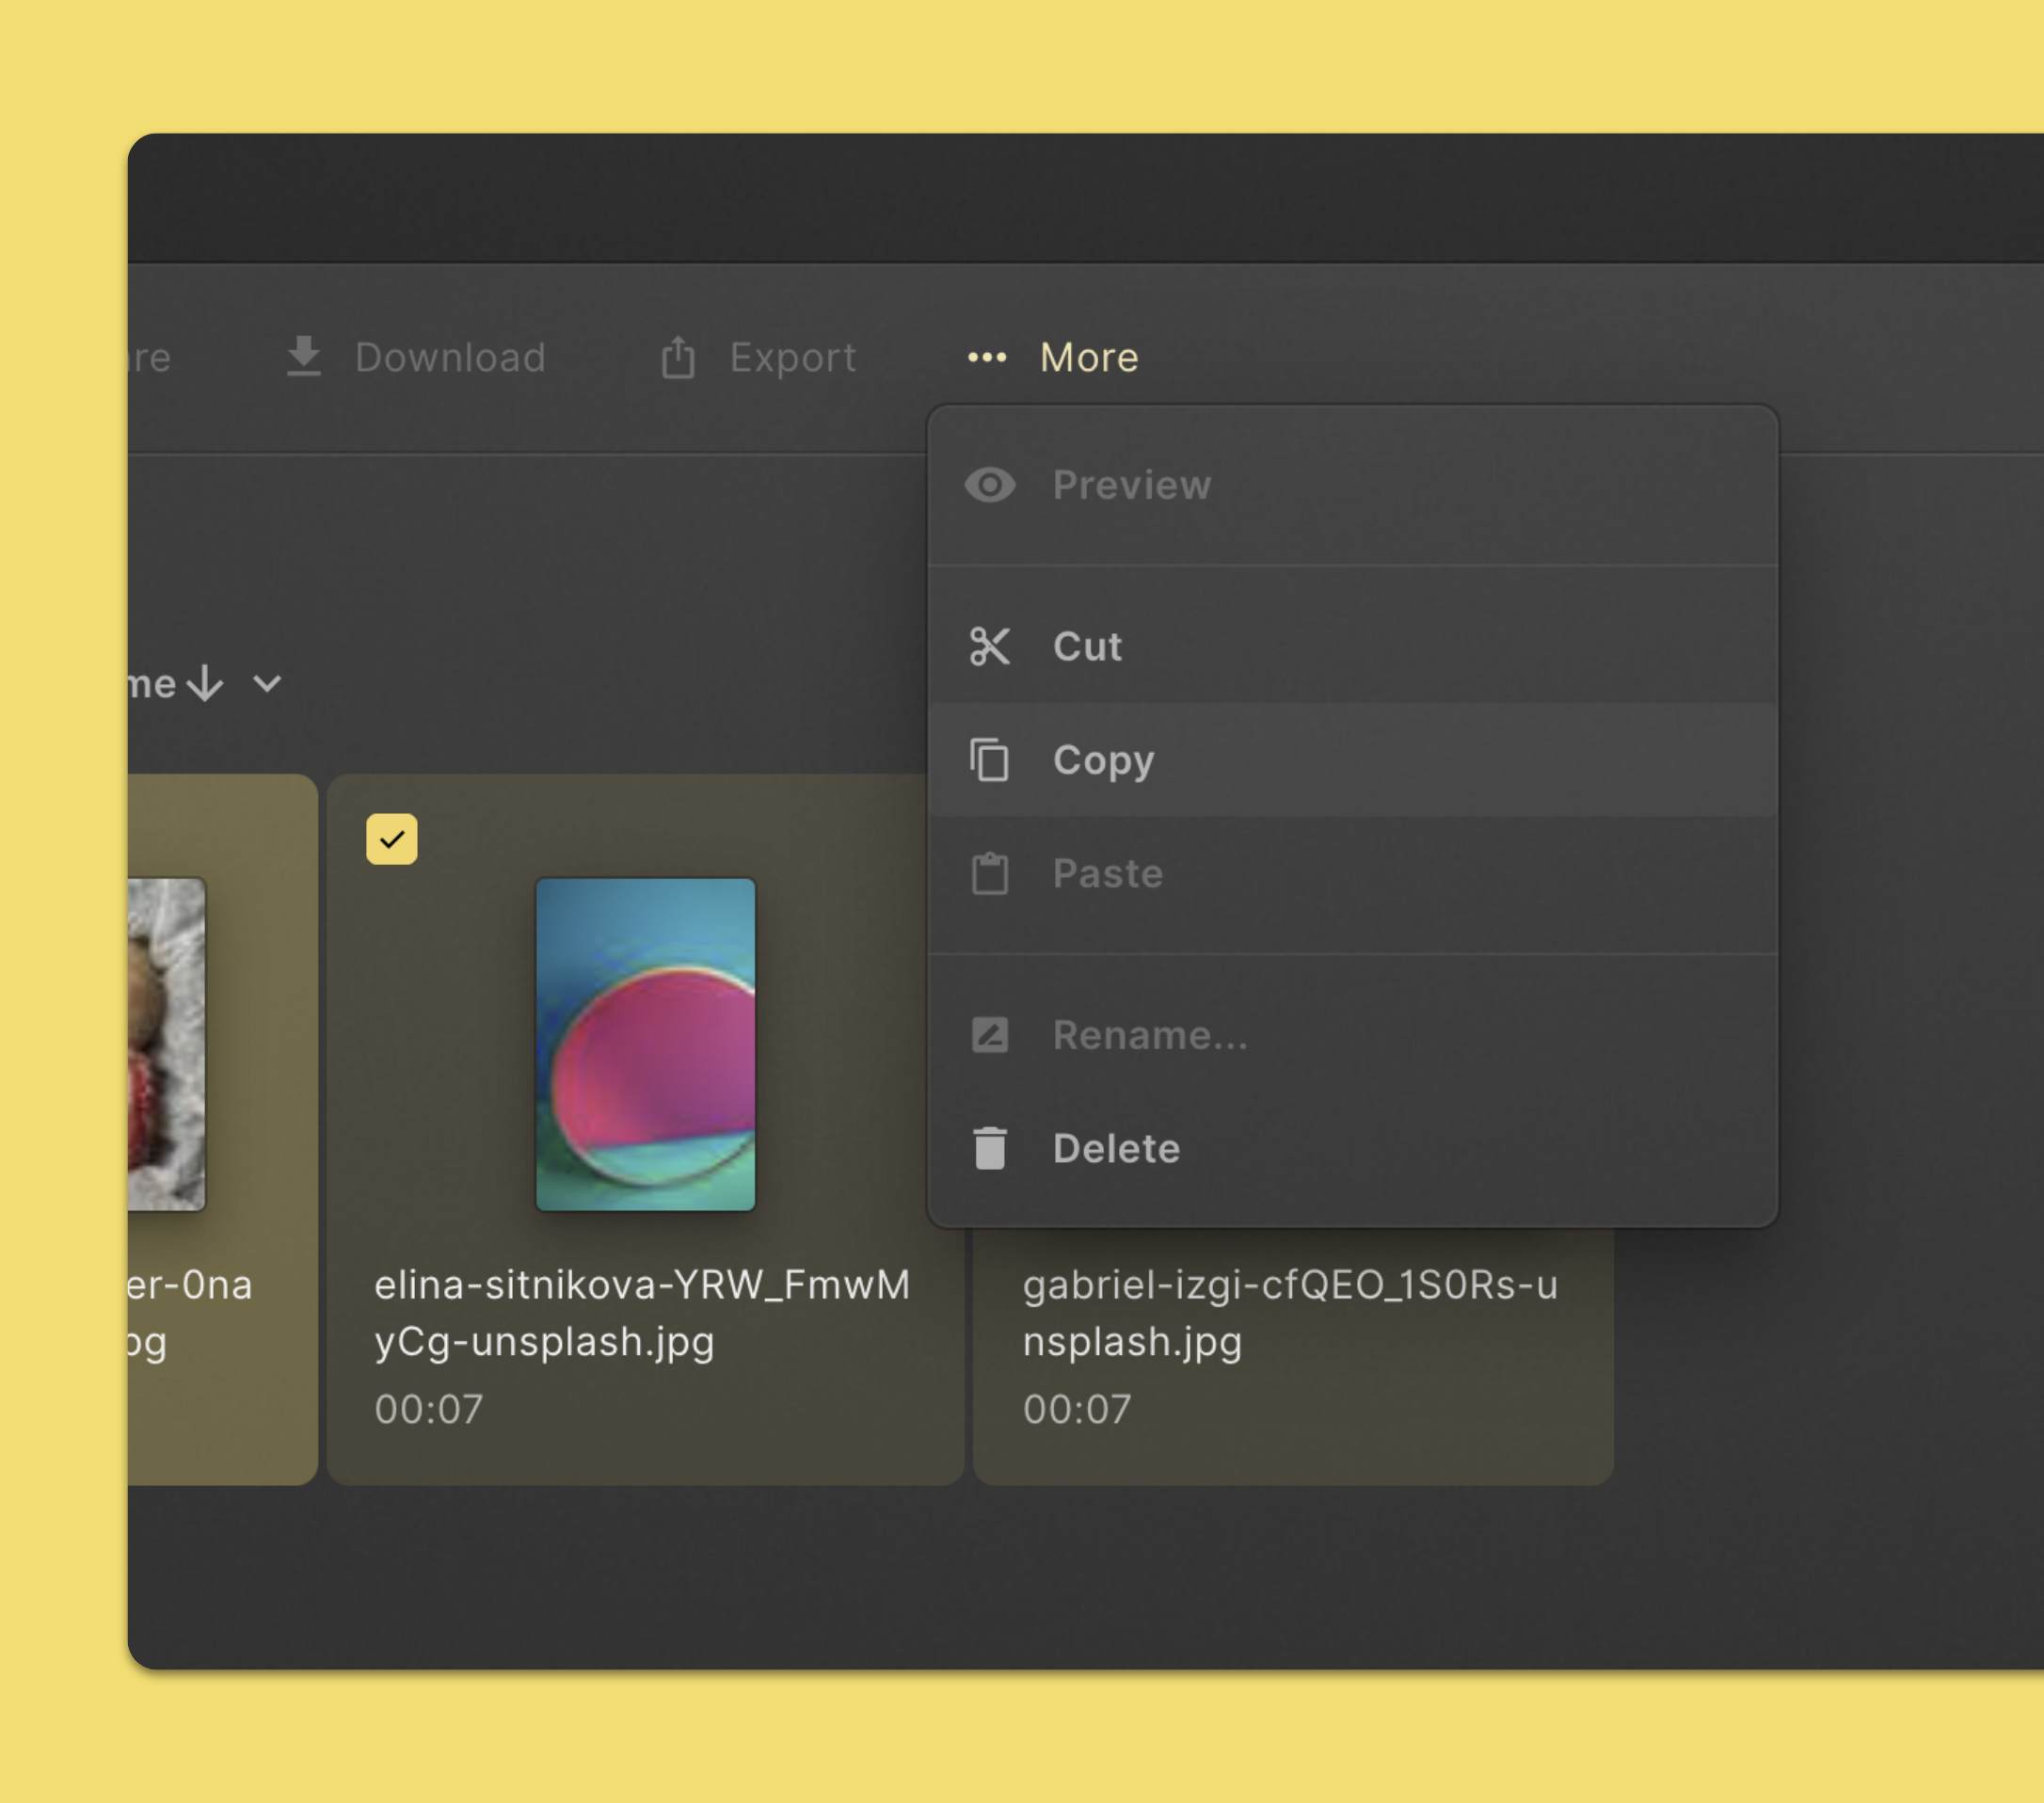Open the partially visible thumbnail above er-0na

tap(167, 1044)
